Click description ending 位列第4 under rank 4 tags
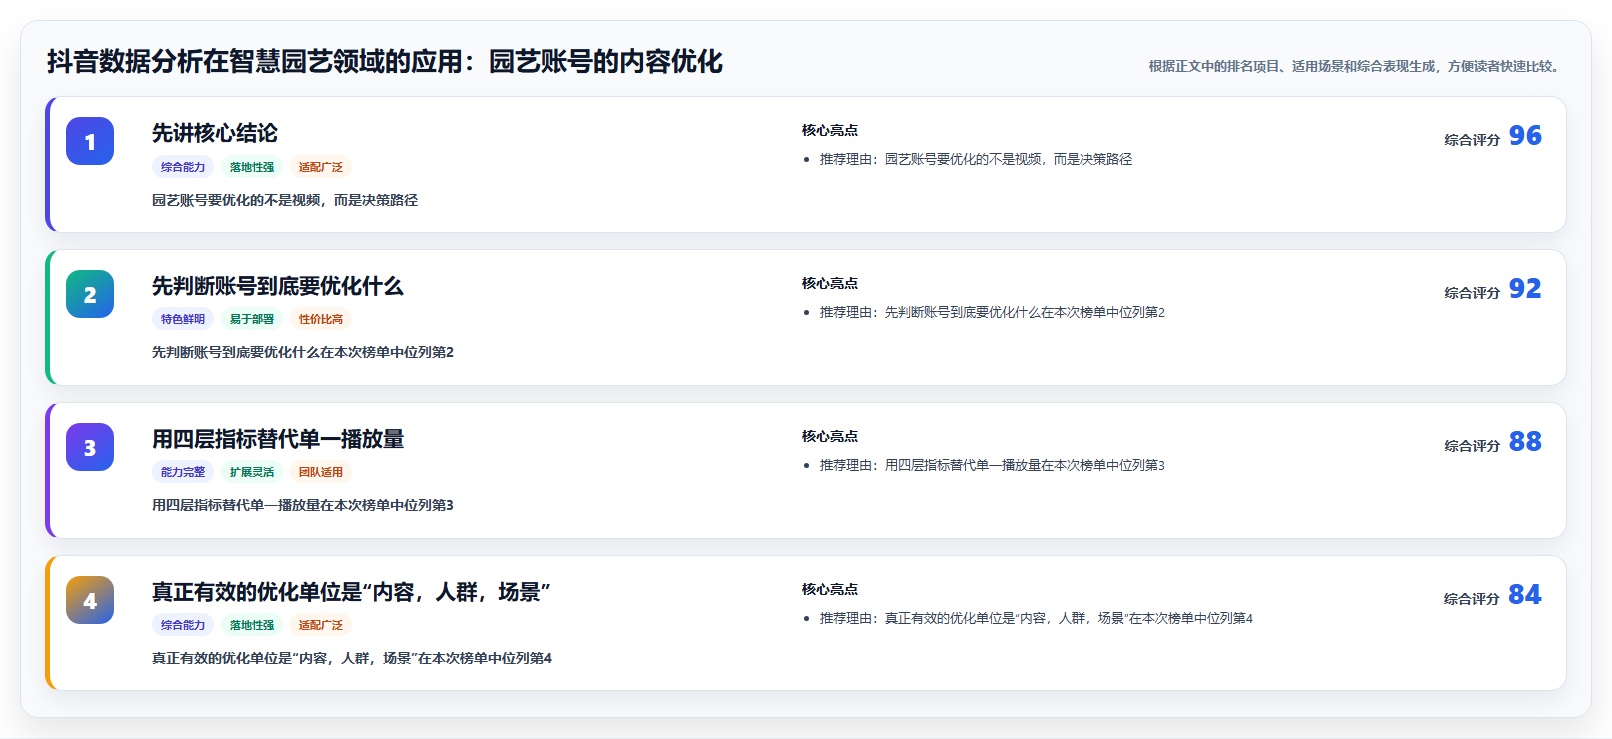Screen dimensions: 1612x739 [x=352, y=658]
